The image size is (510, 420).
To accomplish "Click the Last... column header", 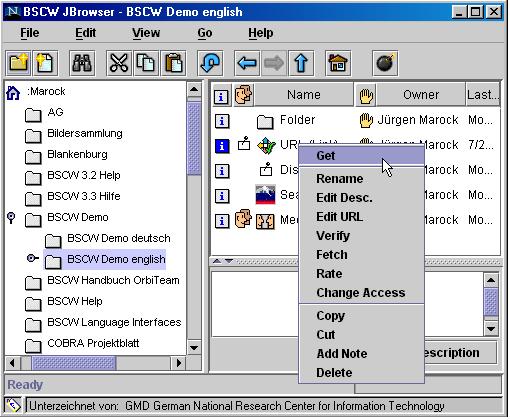I will click(x=483, y=95).
